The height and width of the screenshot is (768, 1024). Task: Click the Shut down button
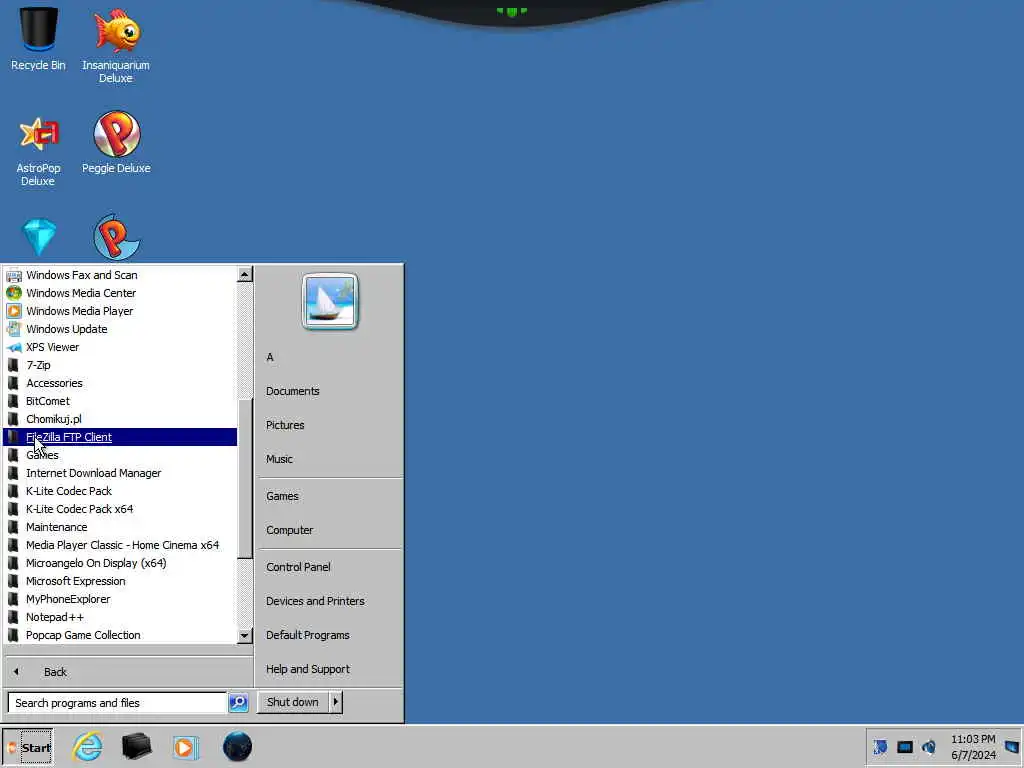click(293, 702)
